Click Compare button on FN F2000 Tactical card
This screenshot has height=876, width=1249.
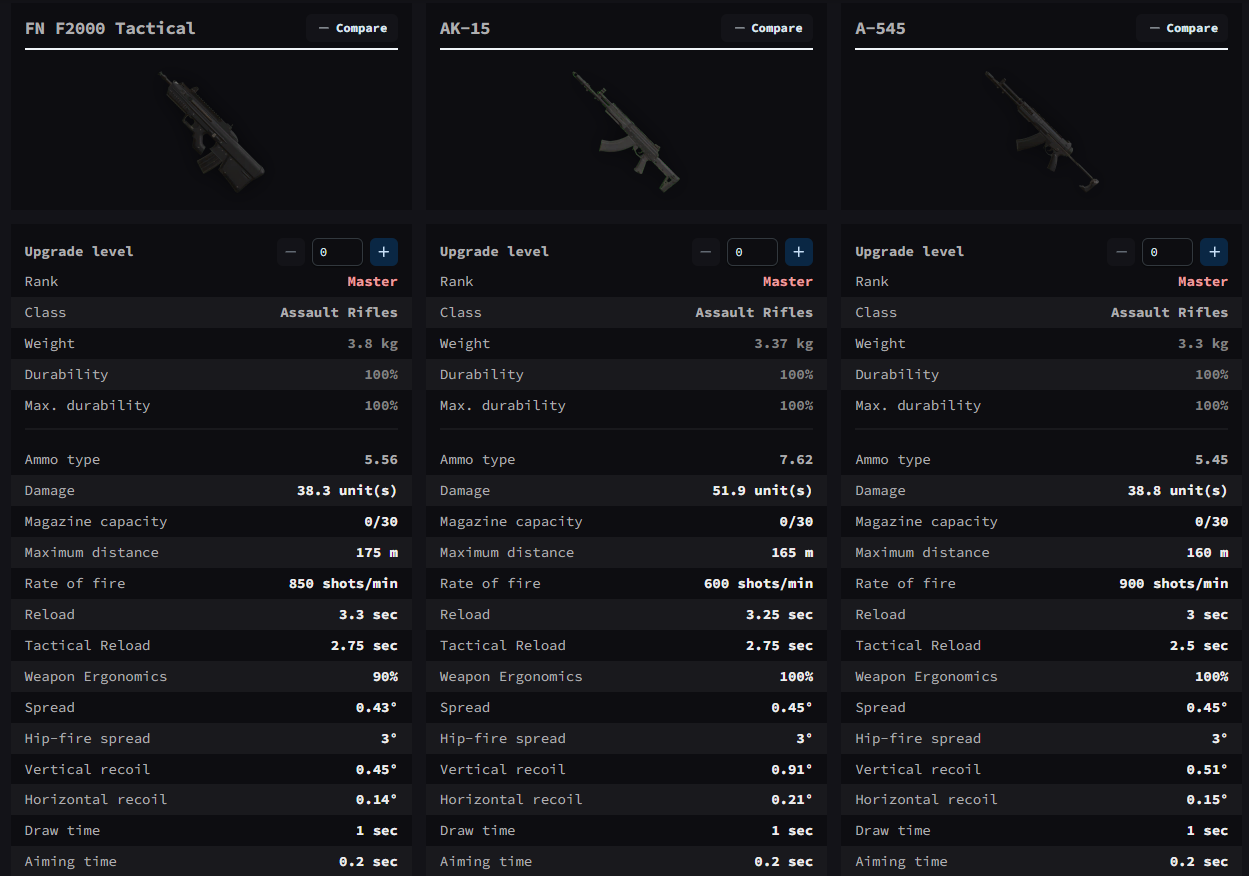(352, 28)
